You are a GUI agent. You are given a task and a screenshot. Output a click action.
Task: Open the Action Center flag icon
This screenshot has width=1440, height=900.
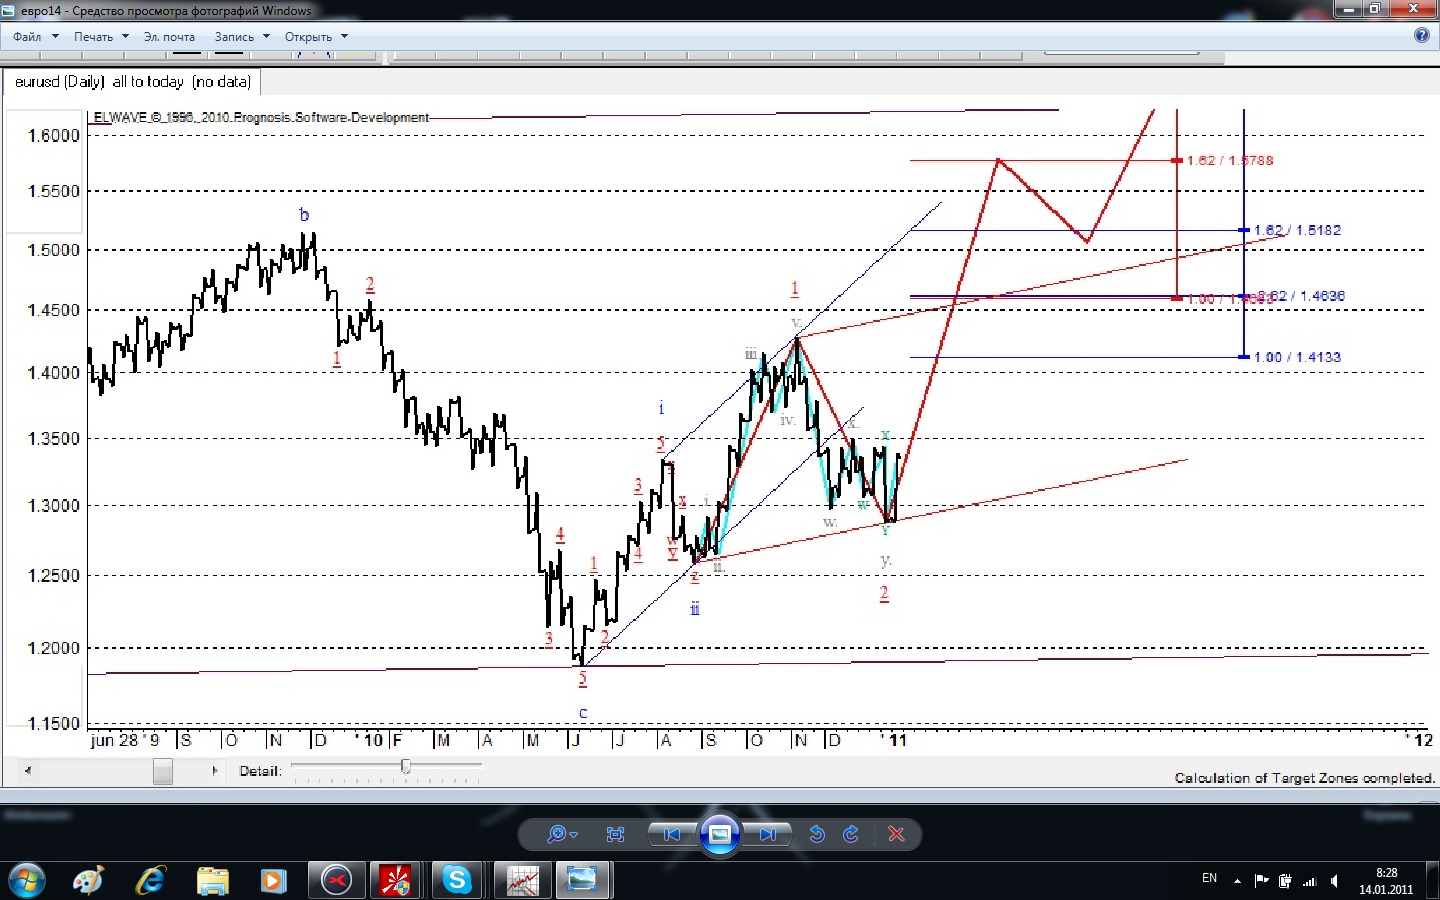[x=1261, y=881]
